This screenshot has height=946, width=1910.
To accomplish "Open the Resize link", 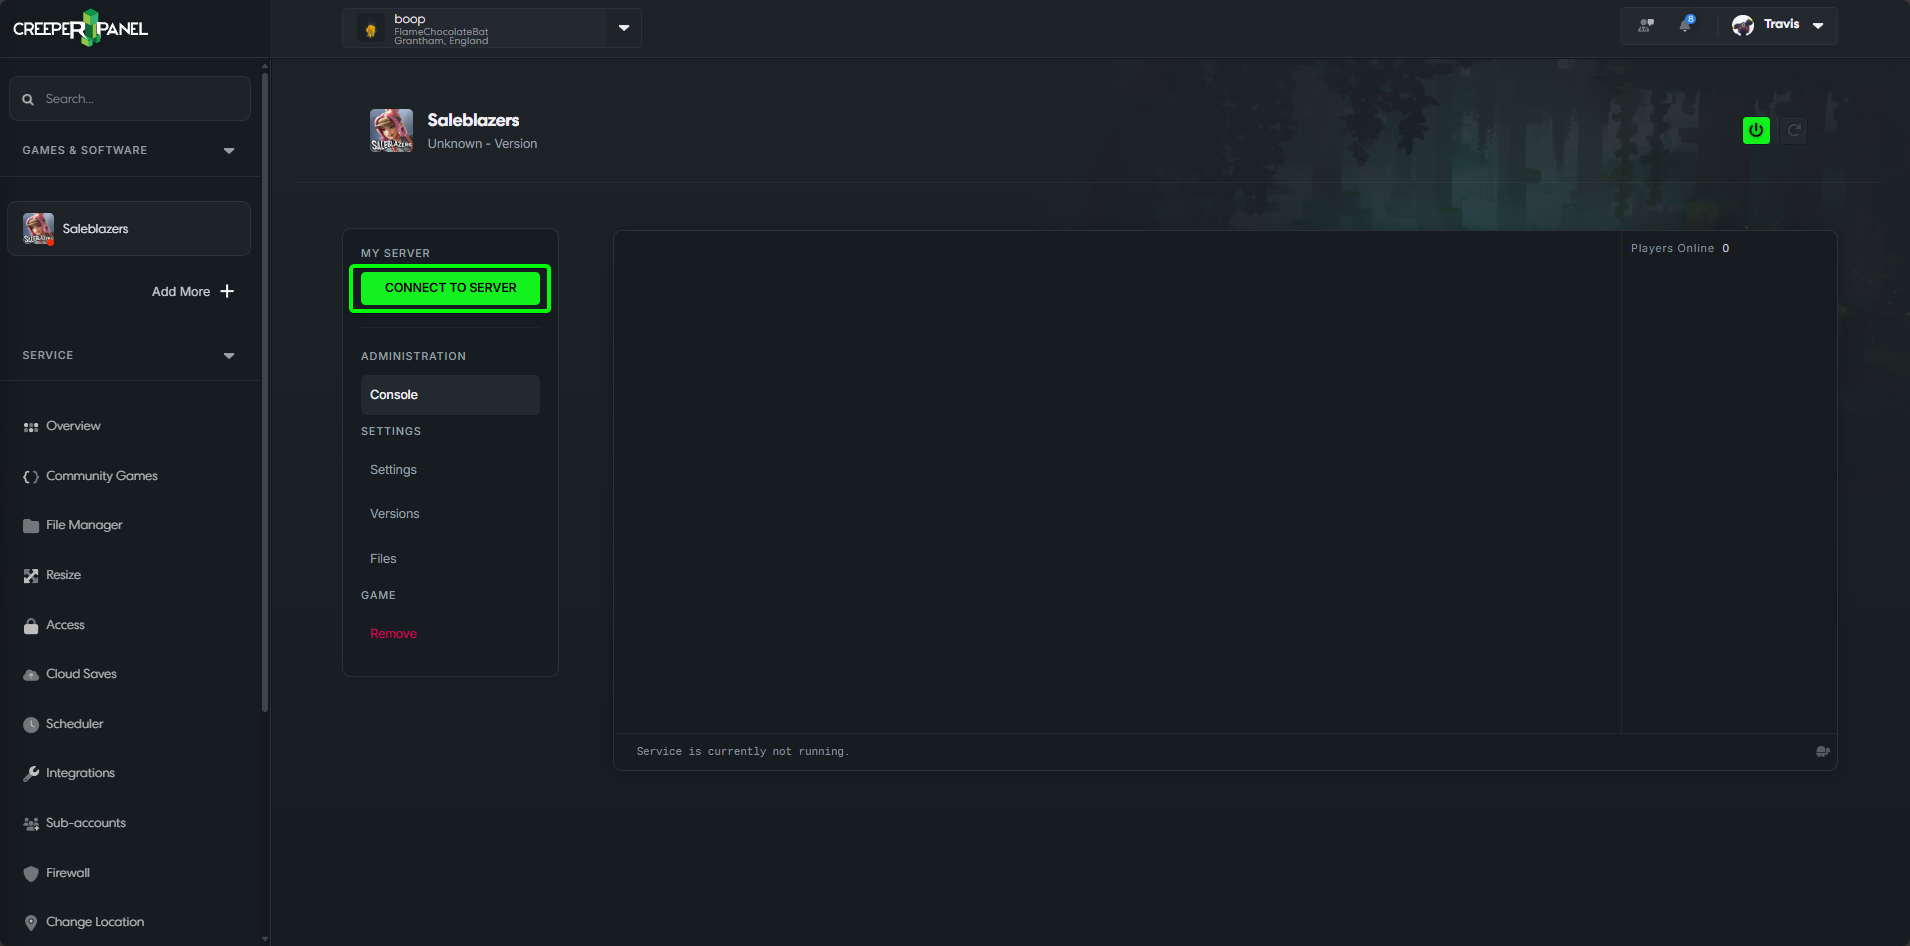I will click(x=63, y=575).
